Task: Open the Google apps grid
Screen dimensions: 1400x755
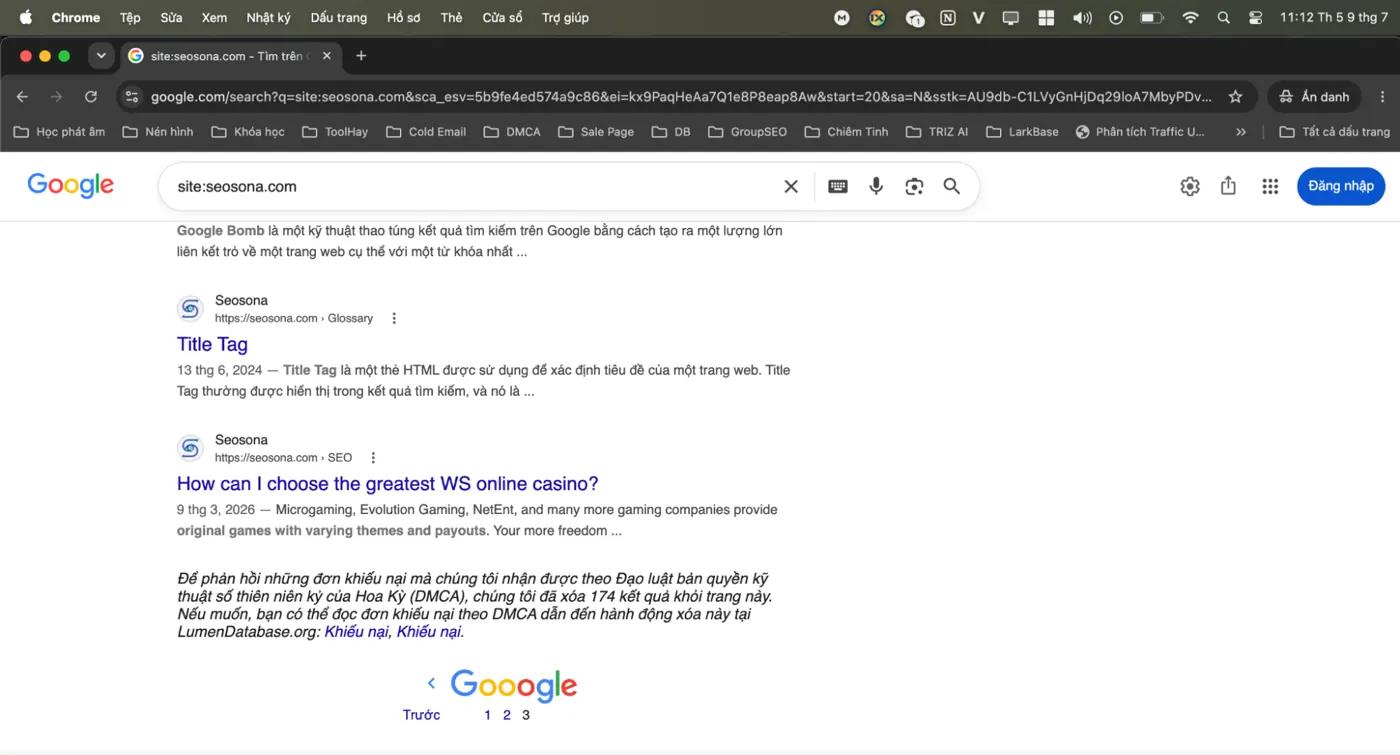Action: pos(1270,186)
